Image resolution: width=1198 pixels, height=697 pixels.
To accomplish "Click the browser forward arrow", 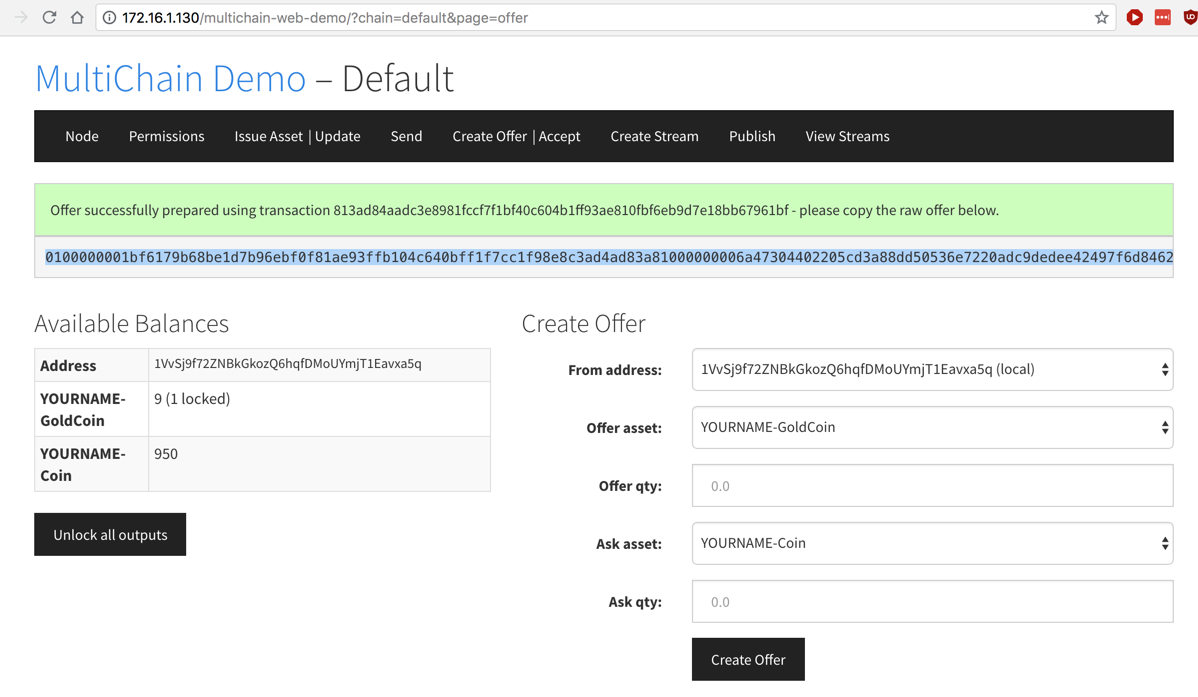I will tap(21, 17).
